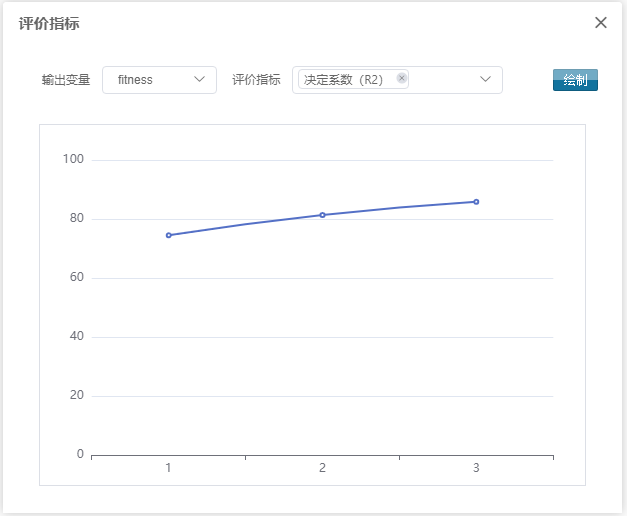Click the 评价指标 field label beside dropdown
Image resolution: width=628 pixels, height=517 pixels.
coord(256,80)
